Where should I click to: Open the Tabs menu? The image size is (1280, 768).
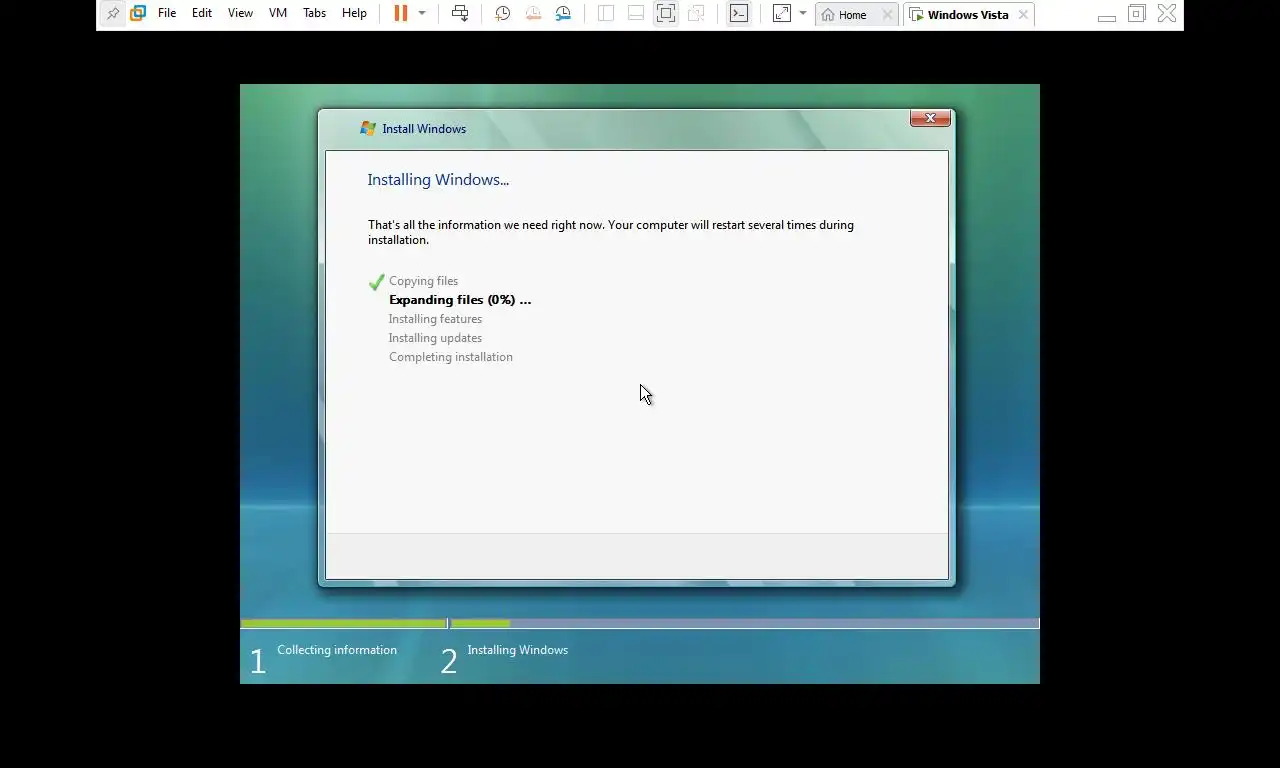coord(314,14)
